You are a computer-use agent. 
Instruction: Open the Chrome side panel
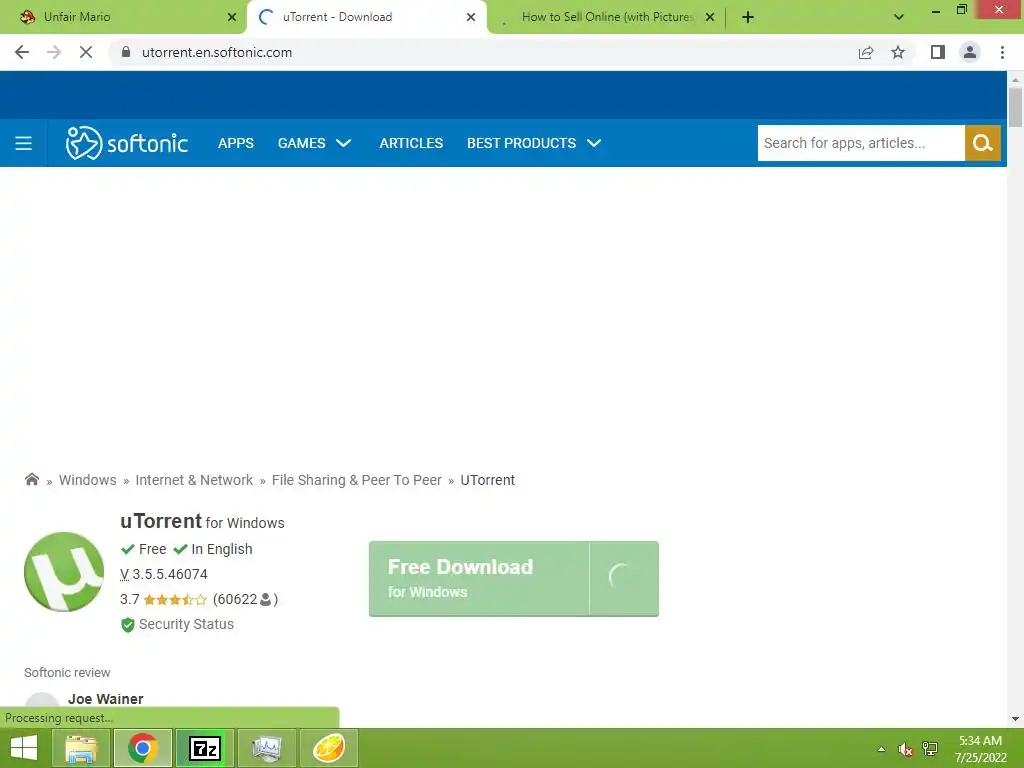coord(938,52)
